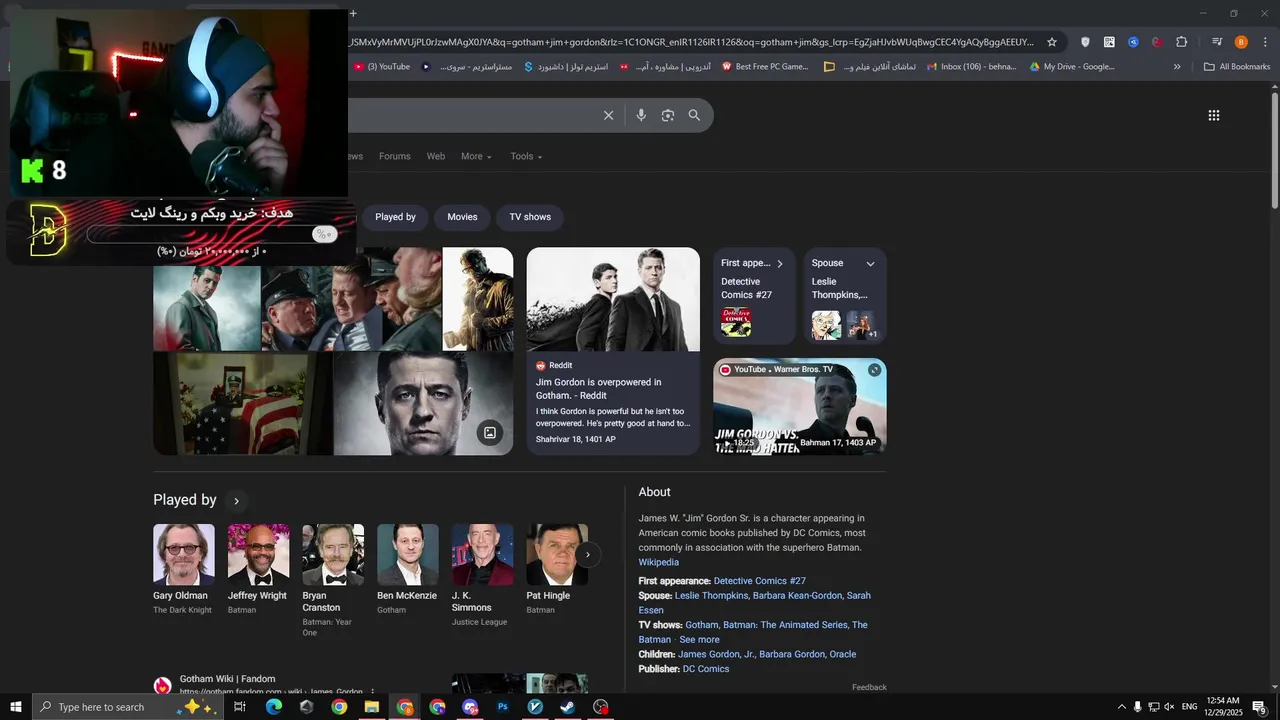The image size is (1280, 720).
Task: Open Steam from the taskbar
Action: (567, 707)
